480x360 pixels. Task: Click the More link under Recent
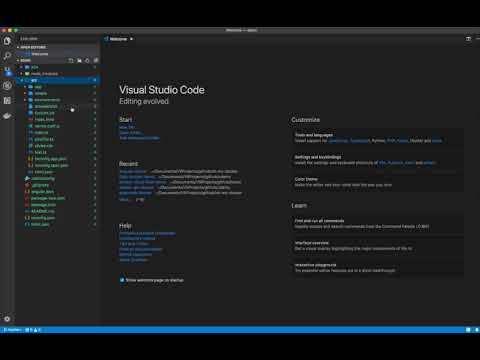[x=124, y=199]
